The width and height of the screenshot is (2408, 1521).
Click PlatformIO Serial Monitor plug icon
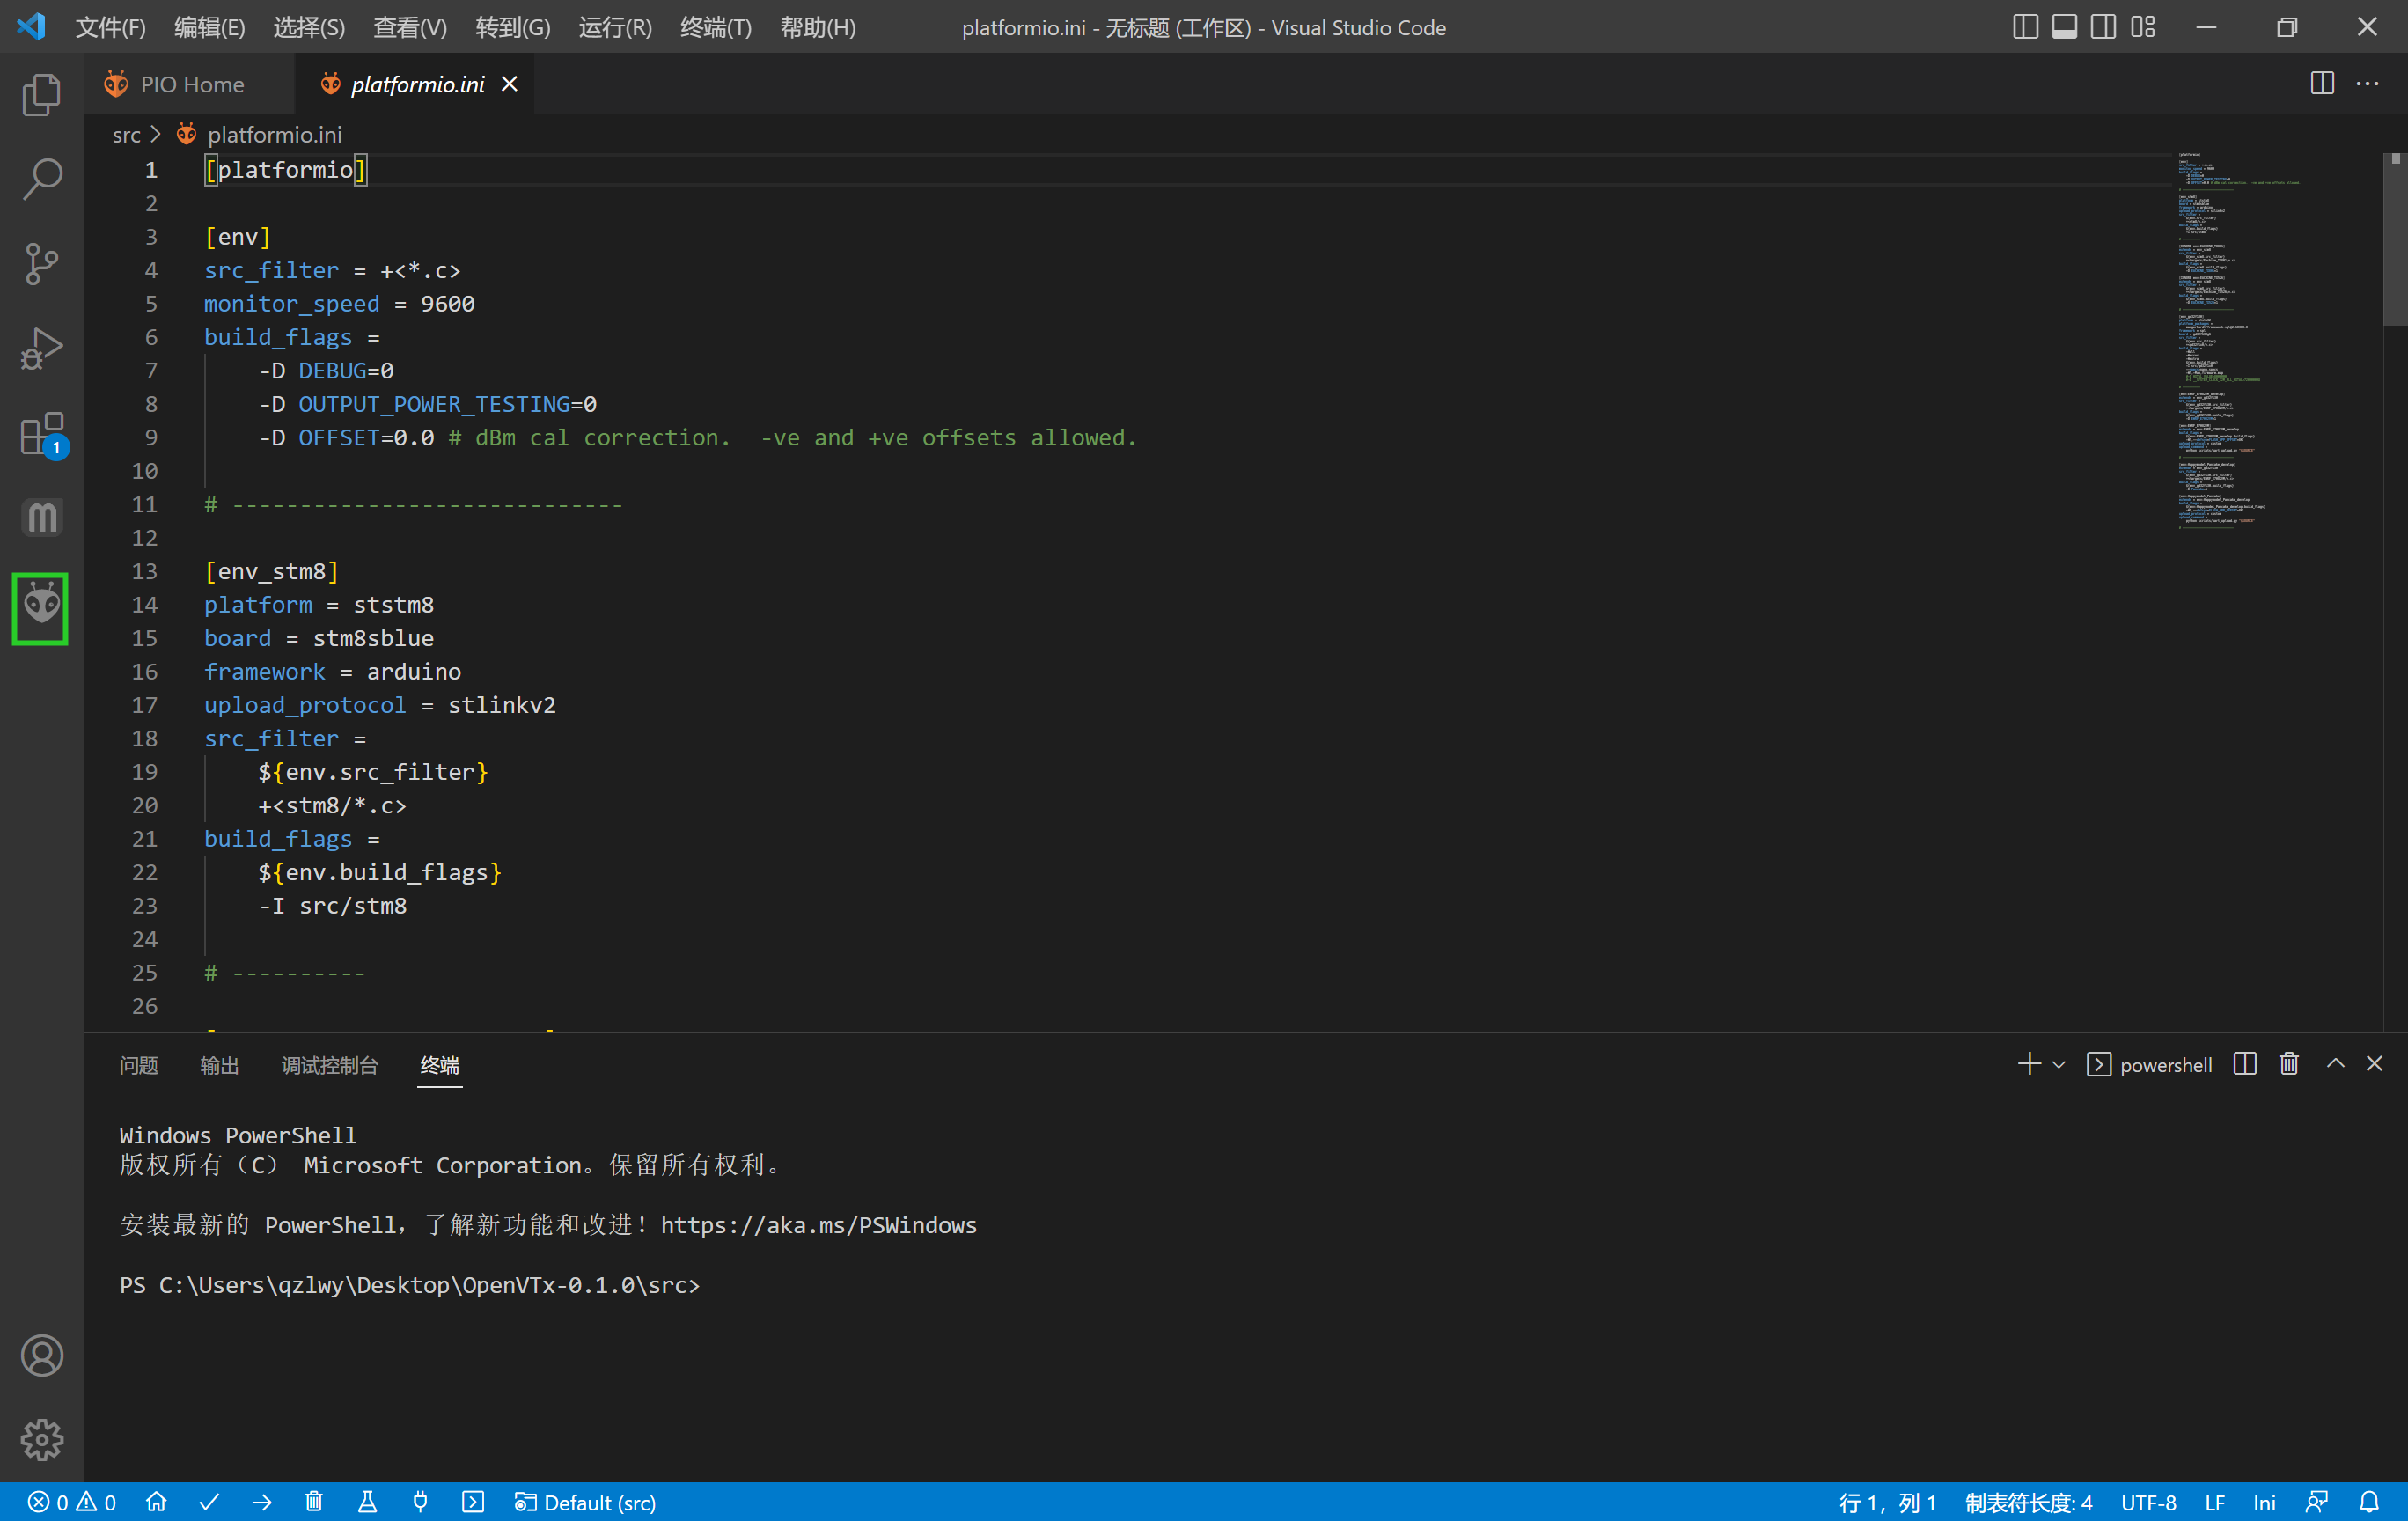[420, 1502]
